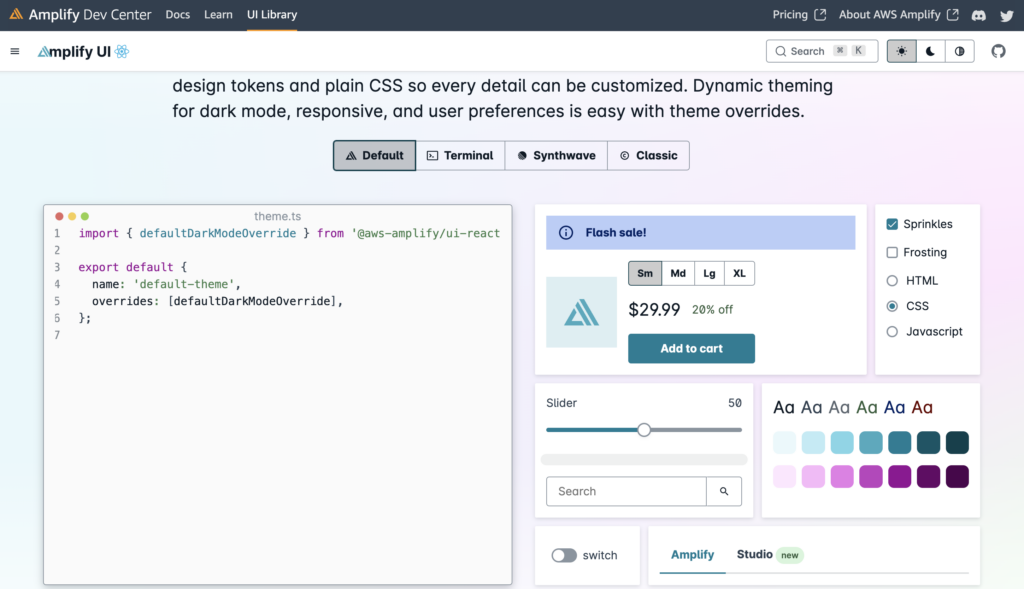This screenshot has height=589, width=1024.
Task: Click the demo Search input field
Action: [626, 491]
